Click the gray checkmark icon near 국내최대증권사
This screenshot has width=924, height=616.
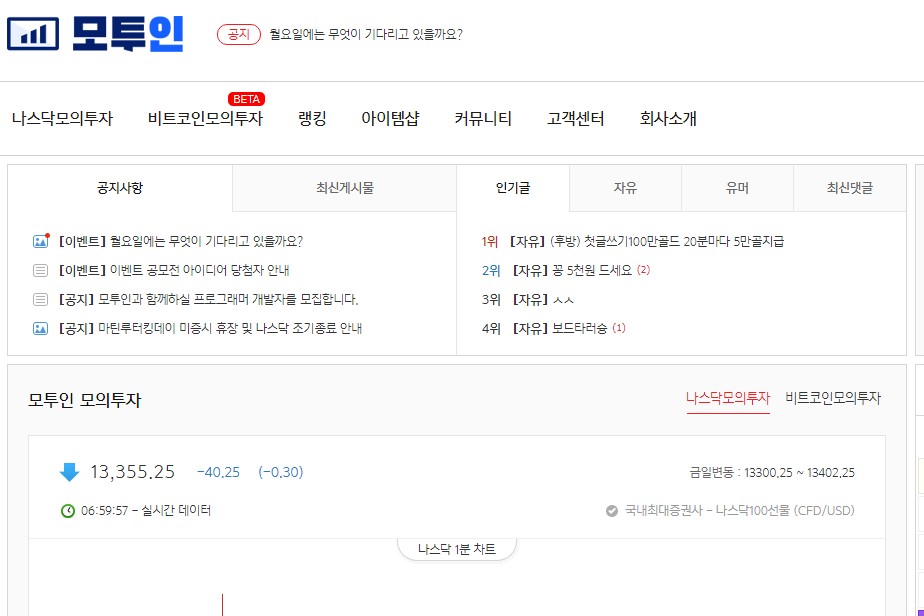(612, 510)
